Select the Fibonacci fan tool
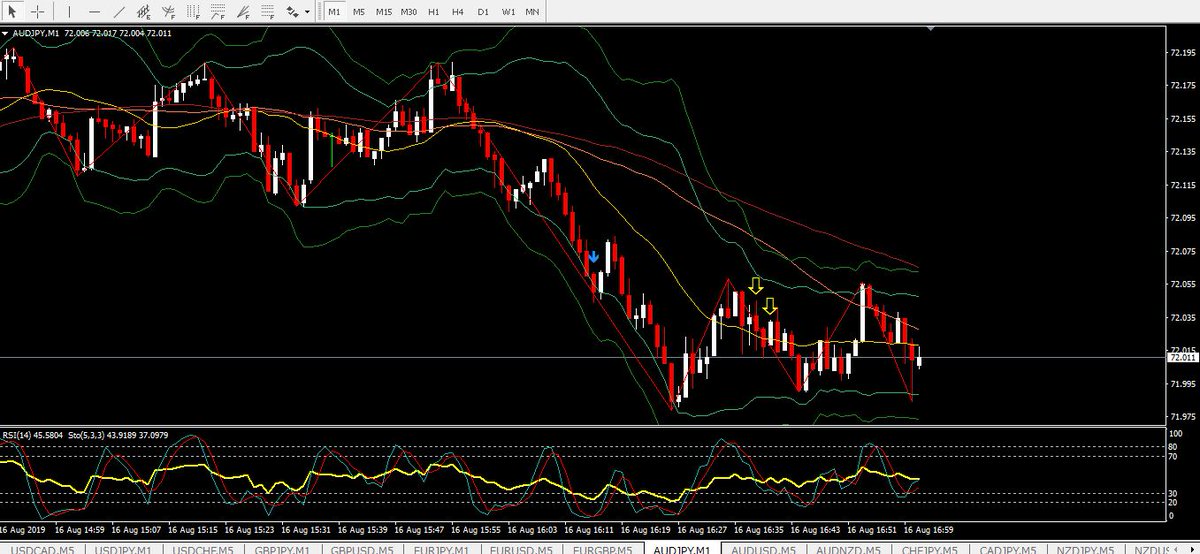Viewport: 1200px width, 554px height. 243,12
